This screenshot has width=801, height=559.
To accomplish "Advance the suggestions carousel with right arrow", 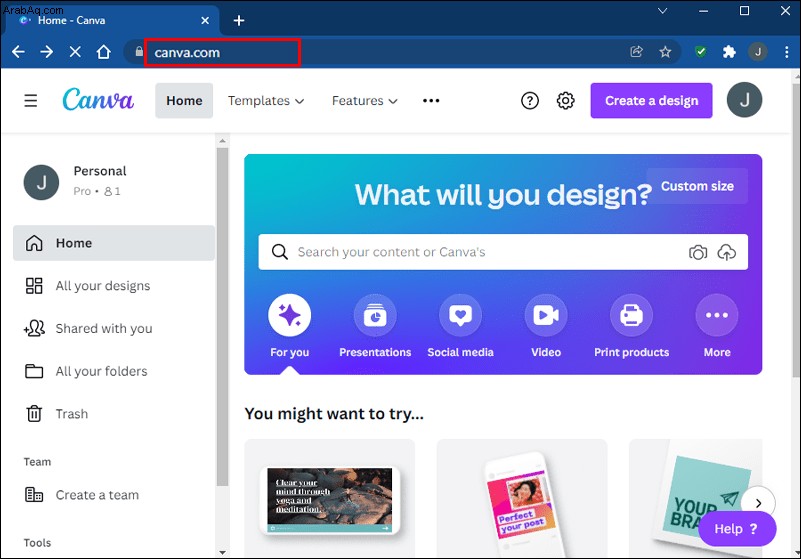I will pos(759,503).
